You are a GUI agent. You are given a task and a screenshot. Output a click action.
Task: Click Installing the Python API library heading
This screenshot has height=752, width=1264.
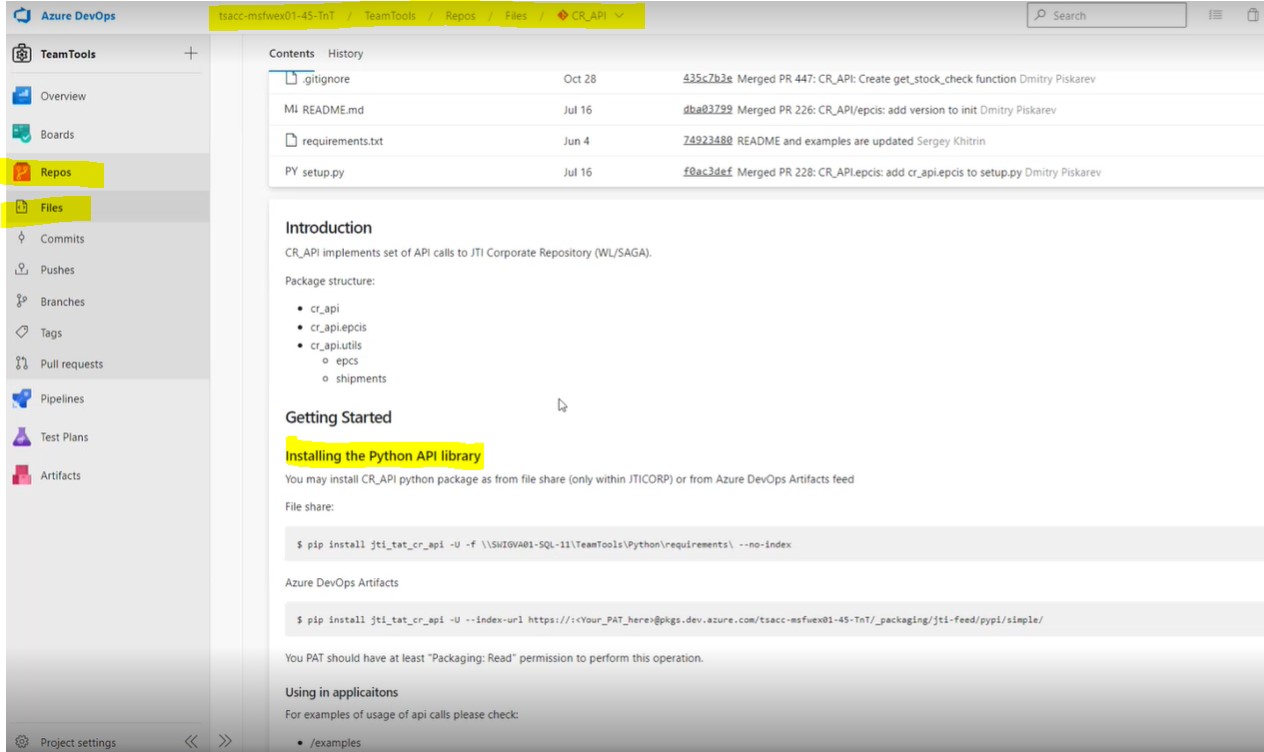(x=383, y=455)
